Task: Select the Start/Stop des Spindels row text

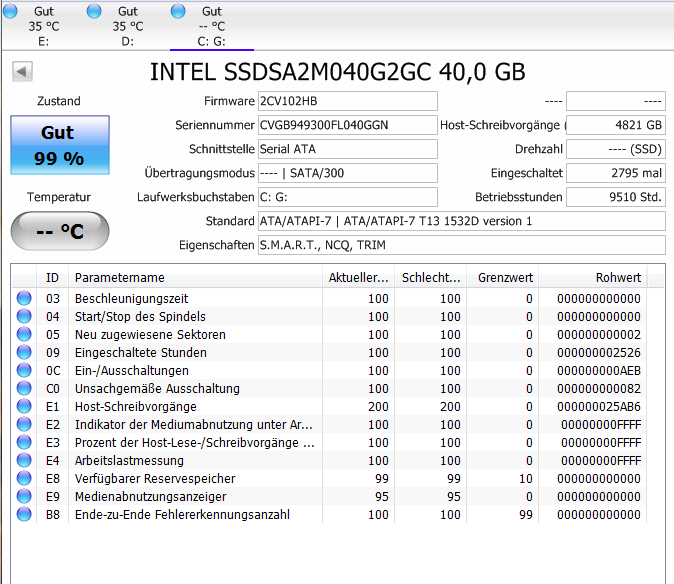Action: click(x=140, y=317)
